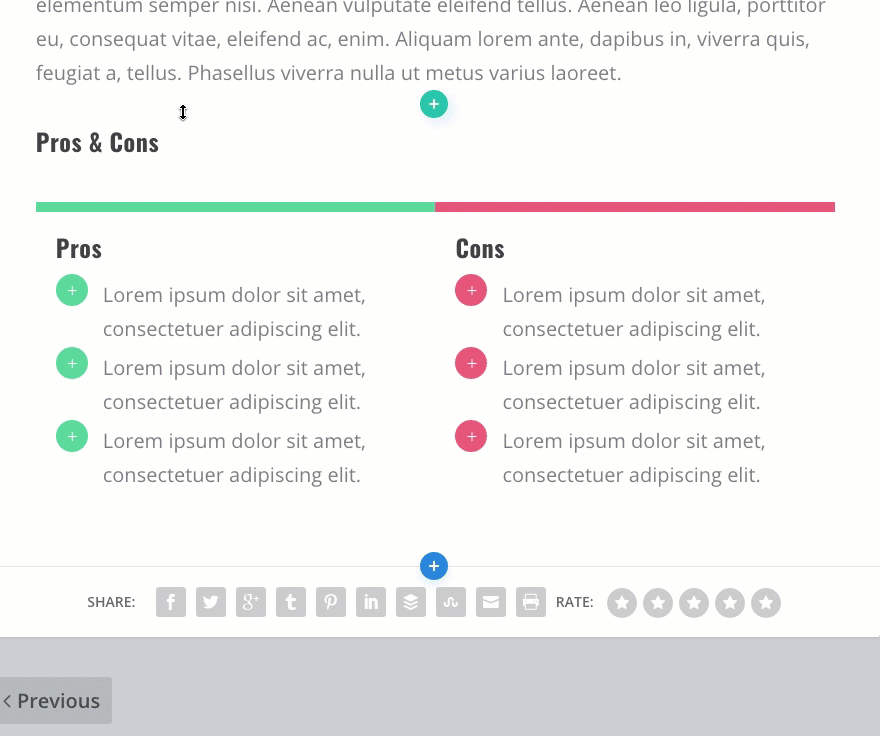Click the blue plus button above the share bar

click(x=434, y=566)
